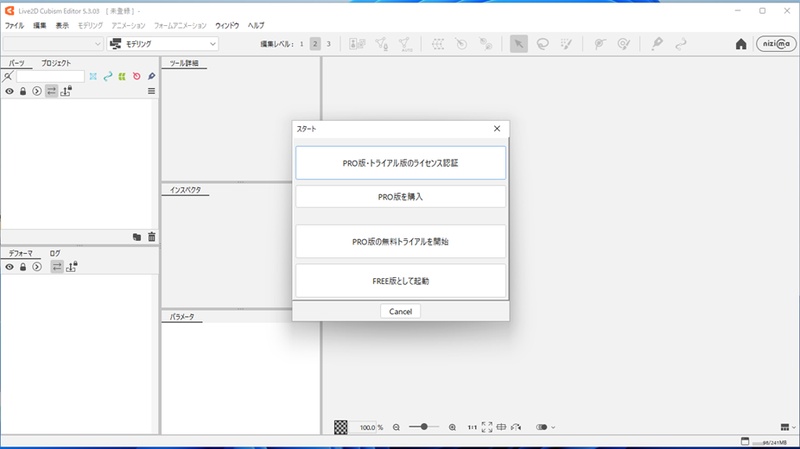800x449 pixels.
Task: Select the brush selection tool
Action: point(566,44)
